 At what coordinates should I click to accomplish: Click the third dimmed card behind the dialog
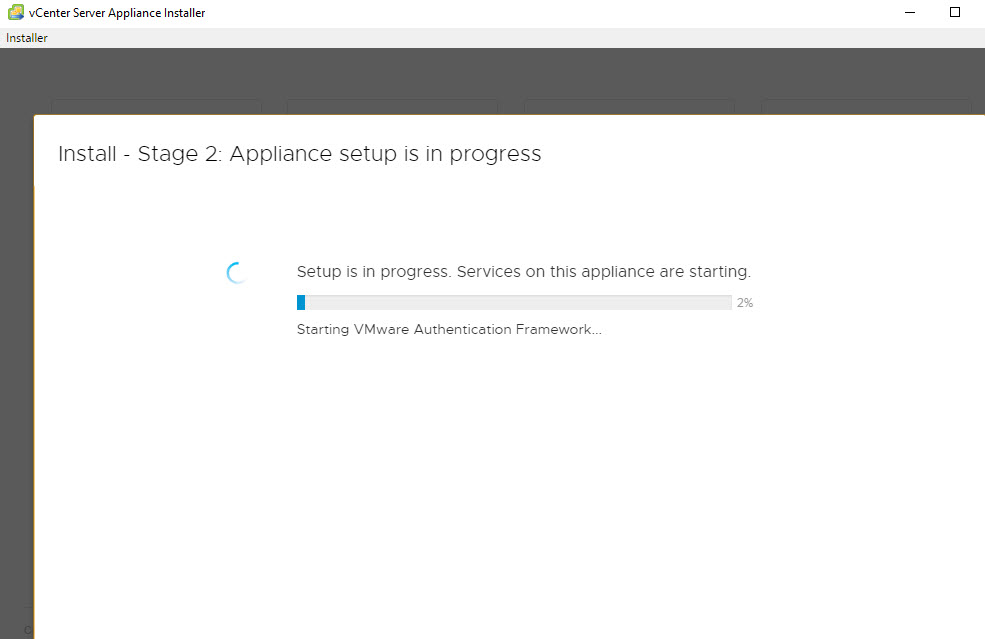629,106
